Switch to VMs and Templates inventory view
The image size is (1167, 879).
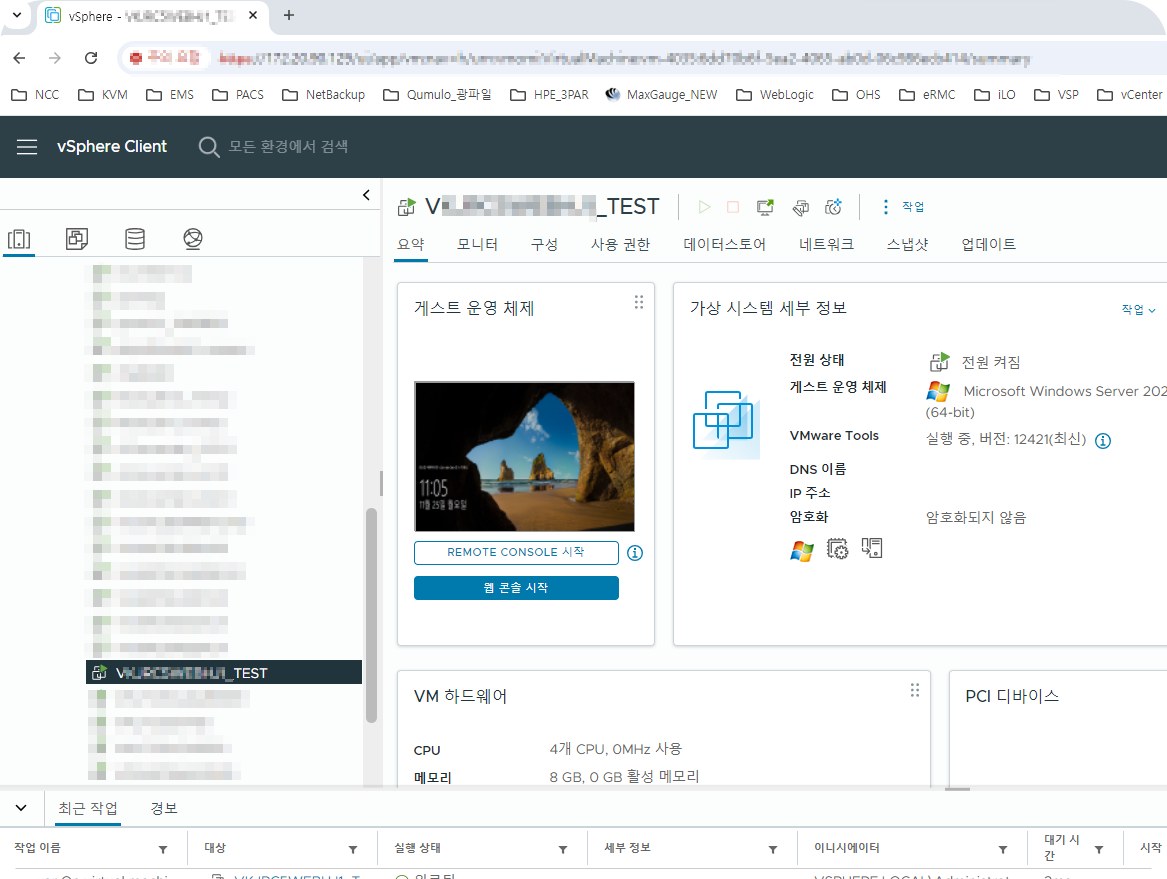click(77, 239)
